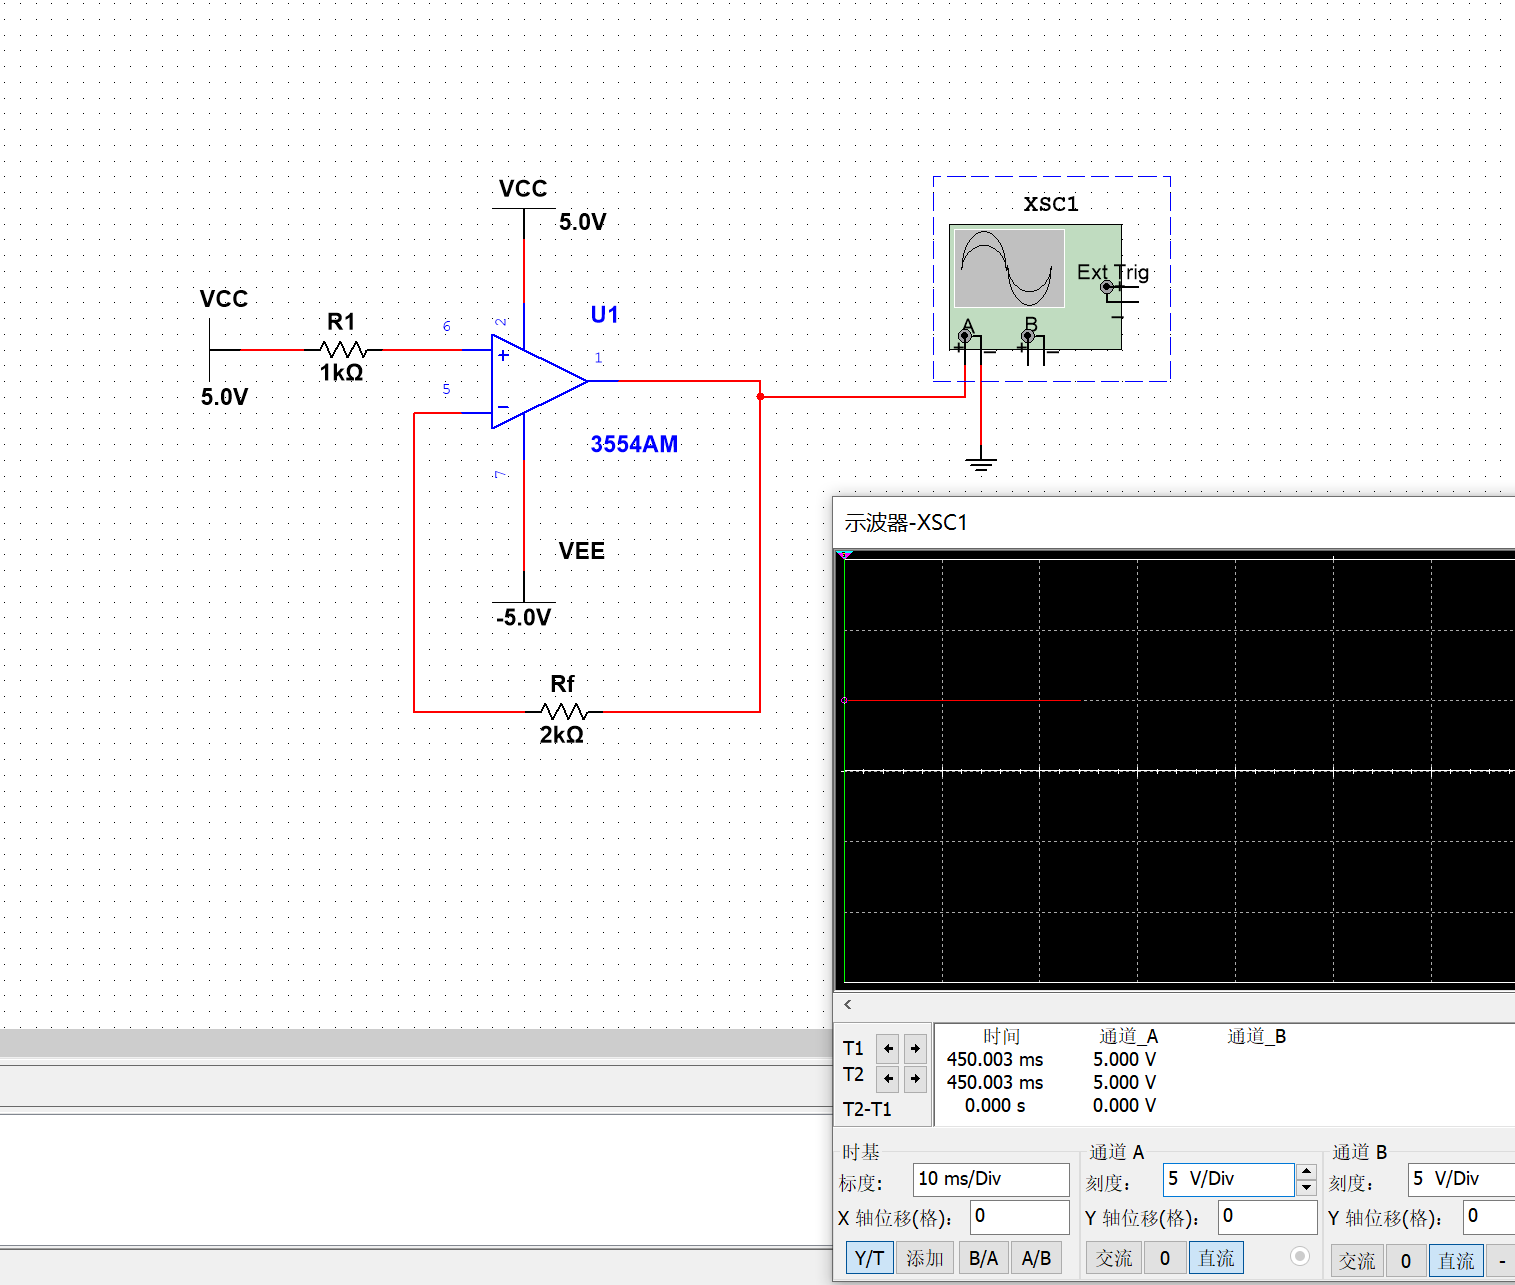Click oscilloscope channel A terminal
The width and height of the screenshot is (1515, 1285).
point(965,337)
